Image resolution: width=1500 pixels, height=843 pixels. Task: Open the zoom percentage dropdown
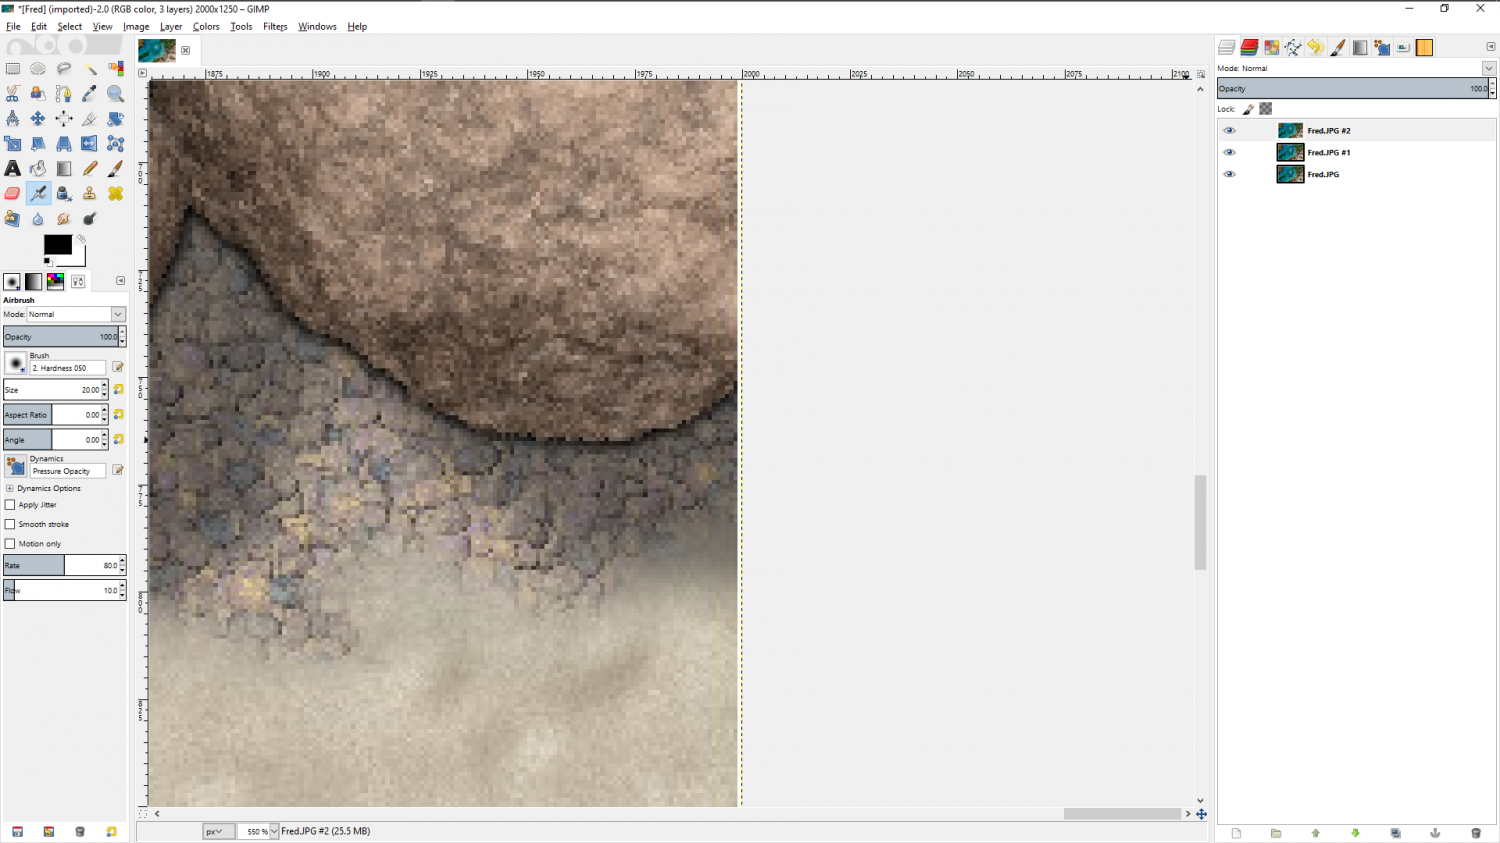point(274,831)
